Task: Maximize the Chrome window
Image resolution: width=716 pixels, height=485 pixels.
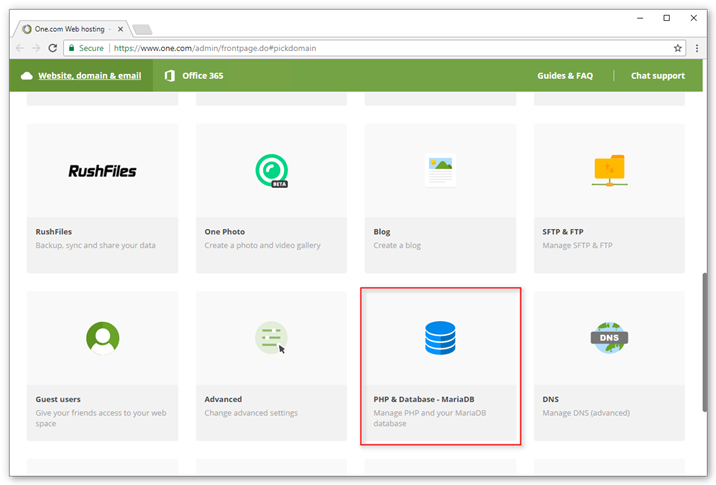Action: tap(667, 18)
